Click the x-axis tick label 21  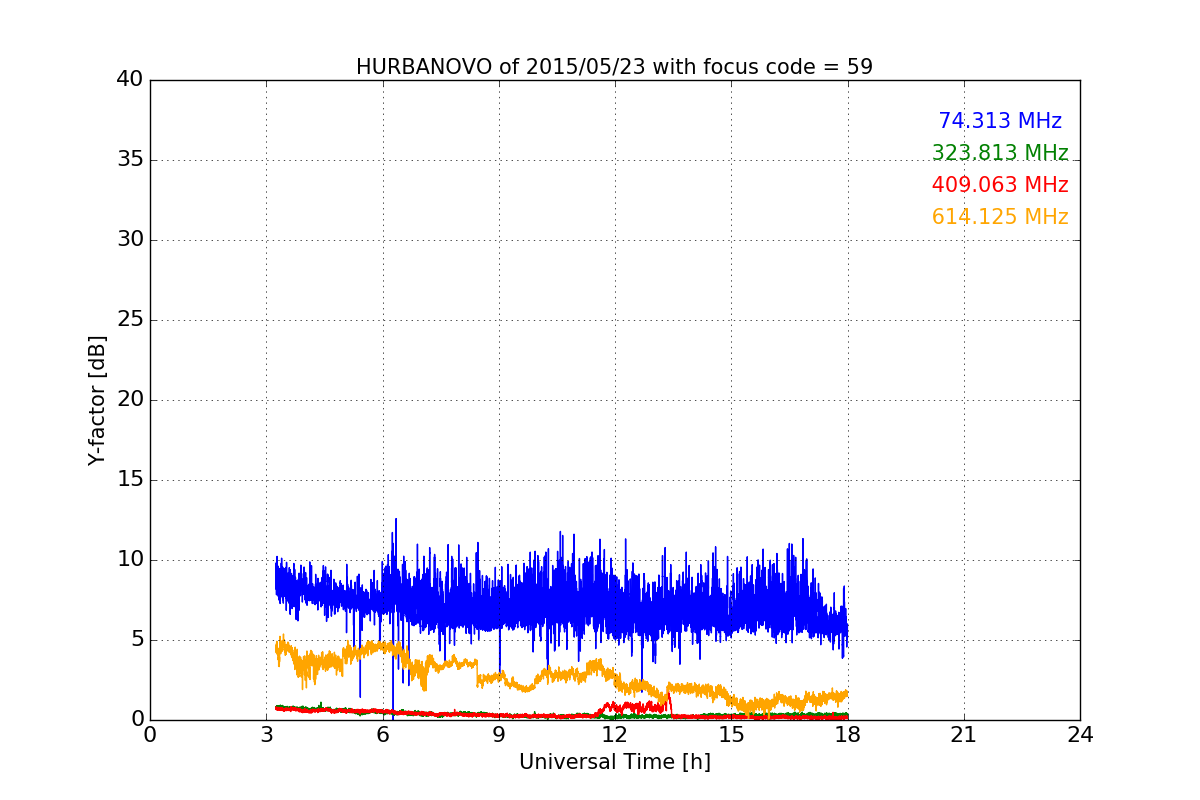[964, 734]
